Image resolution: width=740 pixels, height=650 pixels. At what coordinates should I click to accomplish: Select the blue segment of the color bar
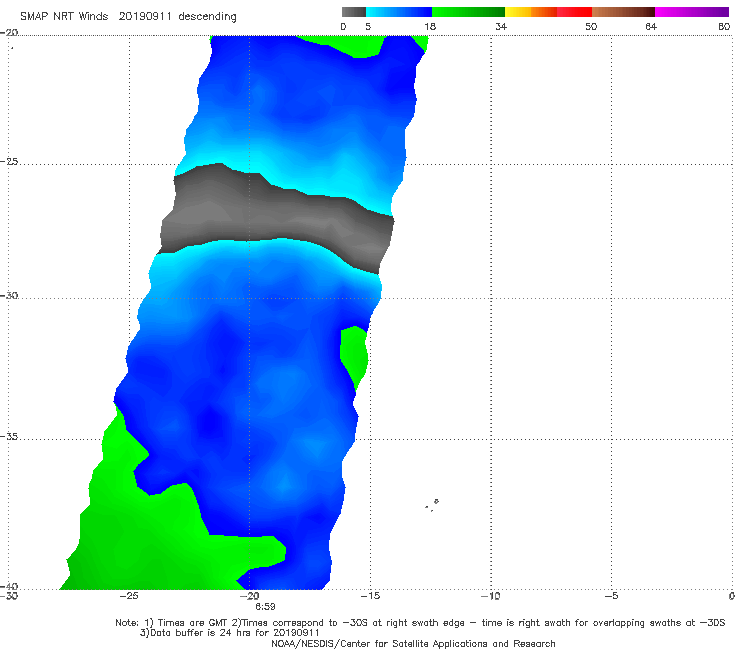tap(399, 12)
